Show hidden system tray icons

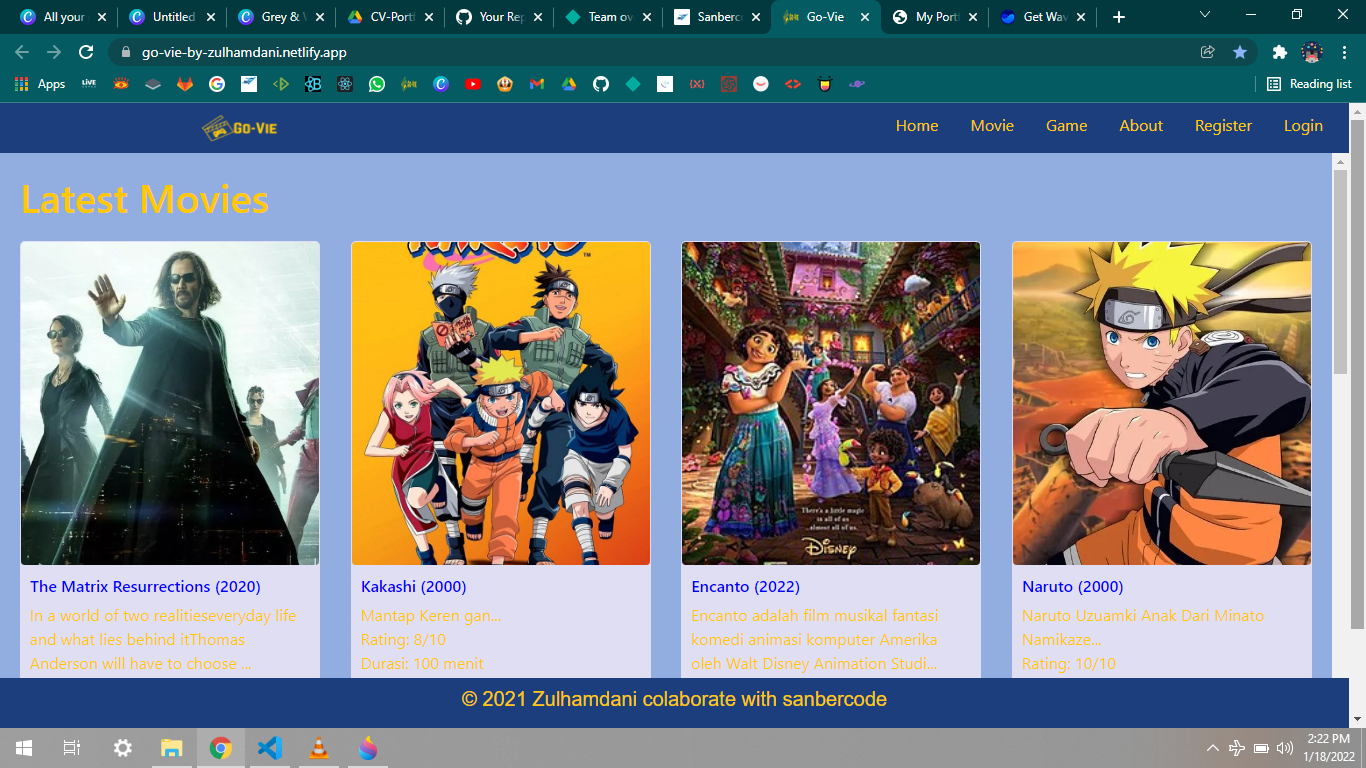pos(1213,748)
